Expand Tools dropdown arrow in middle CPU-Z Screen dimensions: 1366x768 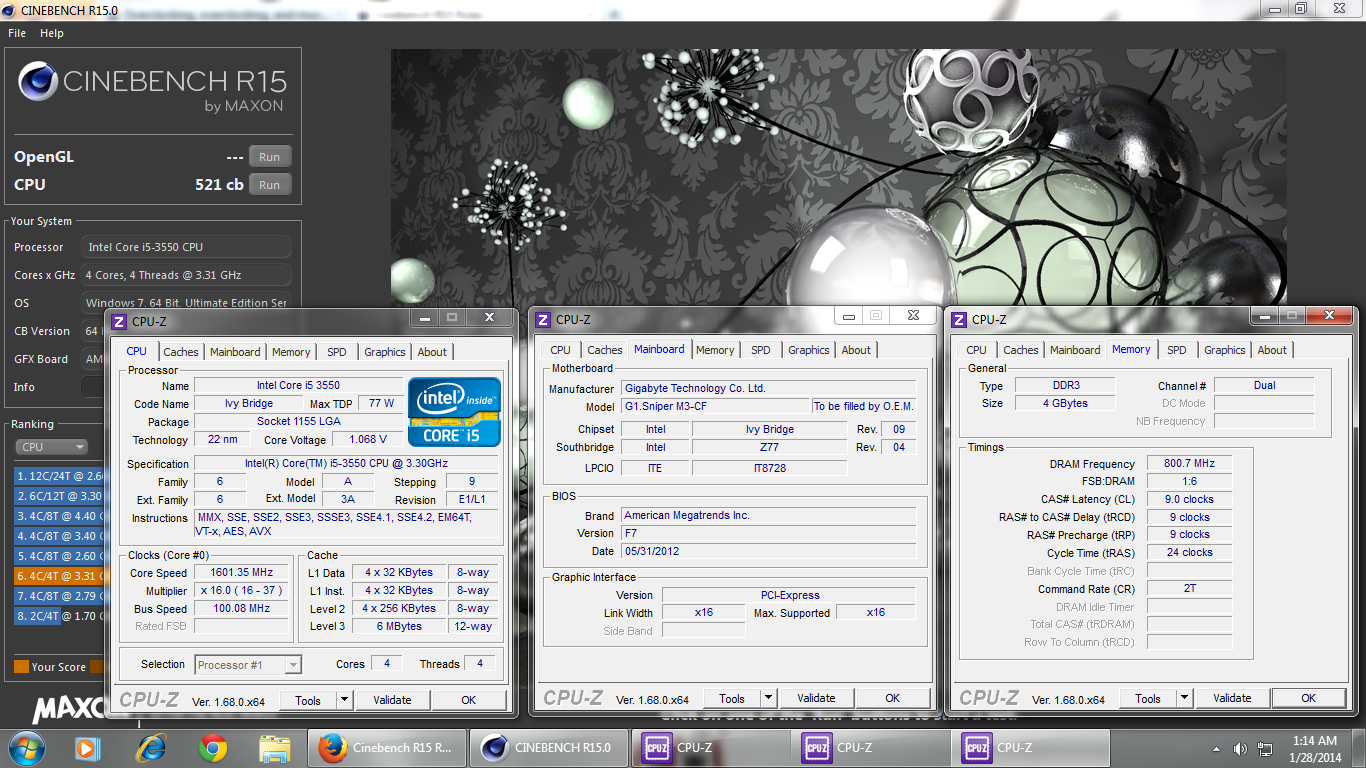(768, 698)
